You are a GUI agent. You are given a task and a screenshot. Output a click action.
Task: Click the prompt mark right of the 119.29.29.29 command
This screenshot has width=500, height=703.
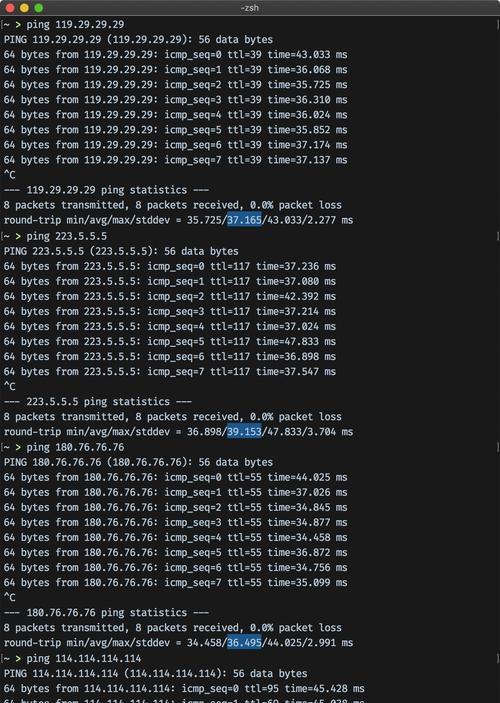[498, 24]
